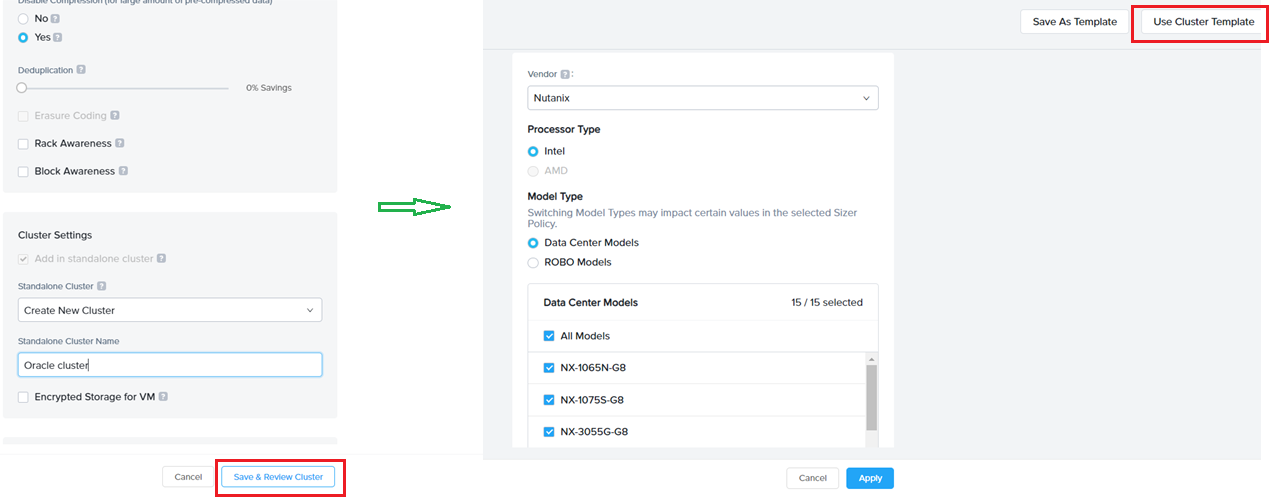This screenshot has height=504, width=1273.
Task: Enable Encrypted Storage for VM checkbox
Action: (x=23, y=397)
